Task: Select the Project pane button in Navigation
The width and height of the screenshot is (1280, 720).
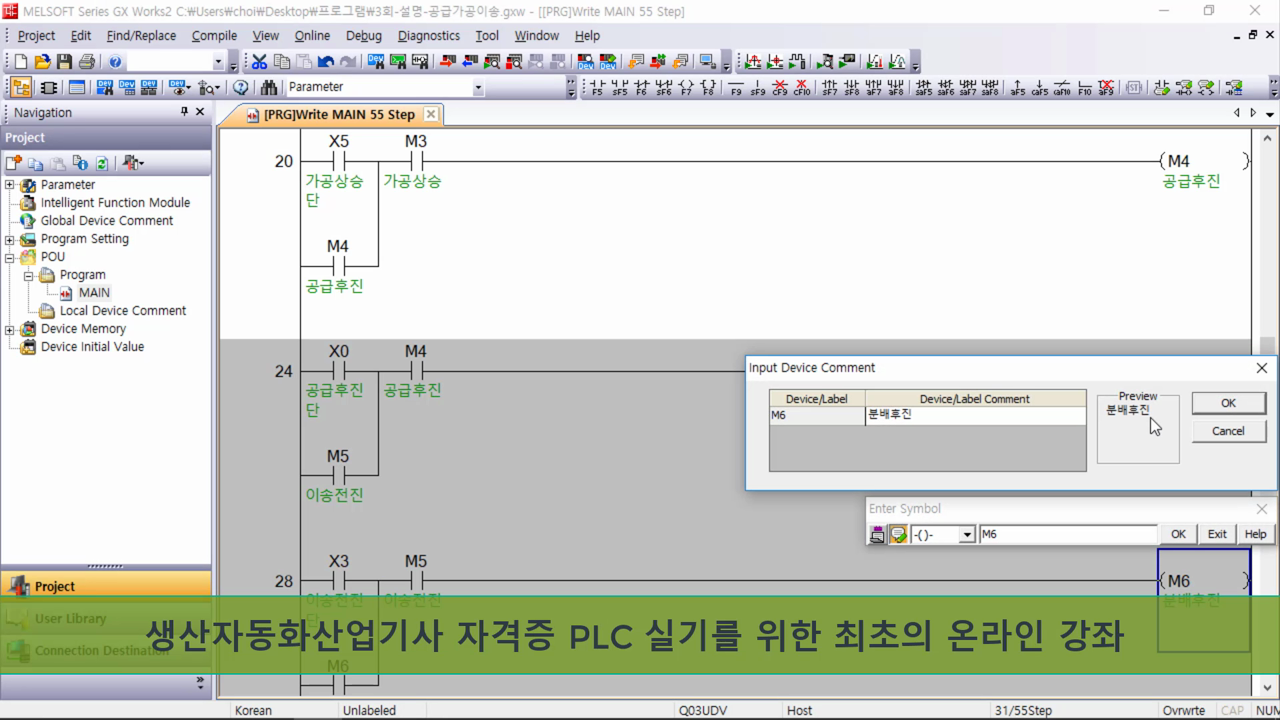Action: click(x=105, y=586)
